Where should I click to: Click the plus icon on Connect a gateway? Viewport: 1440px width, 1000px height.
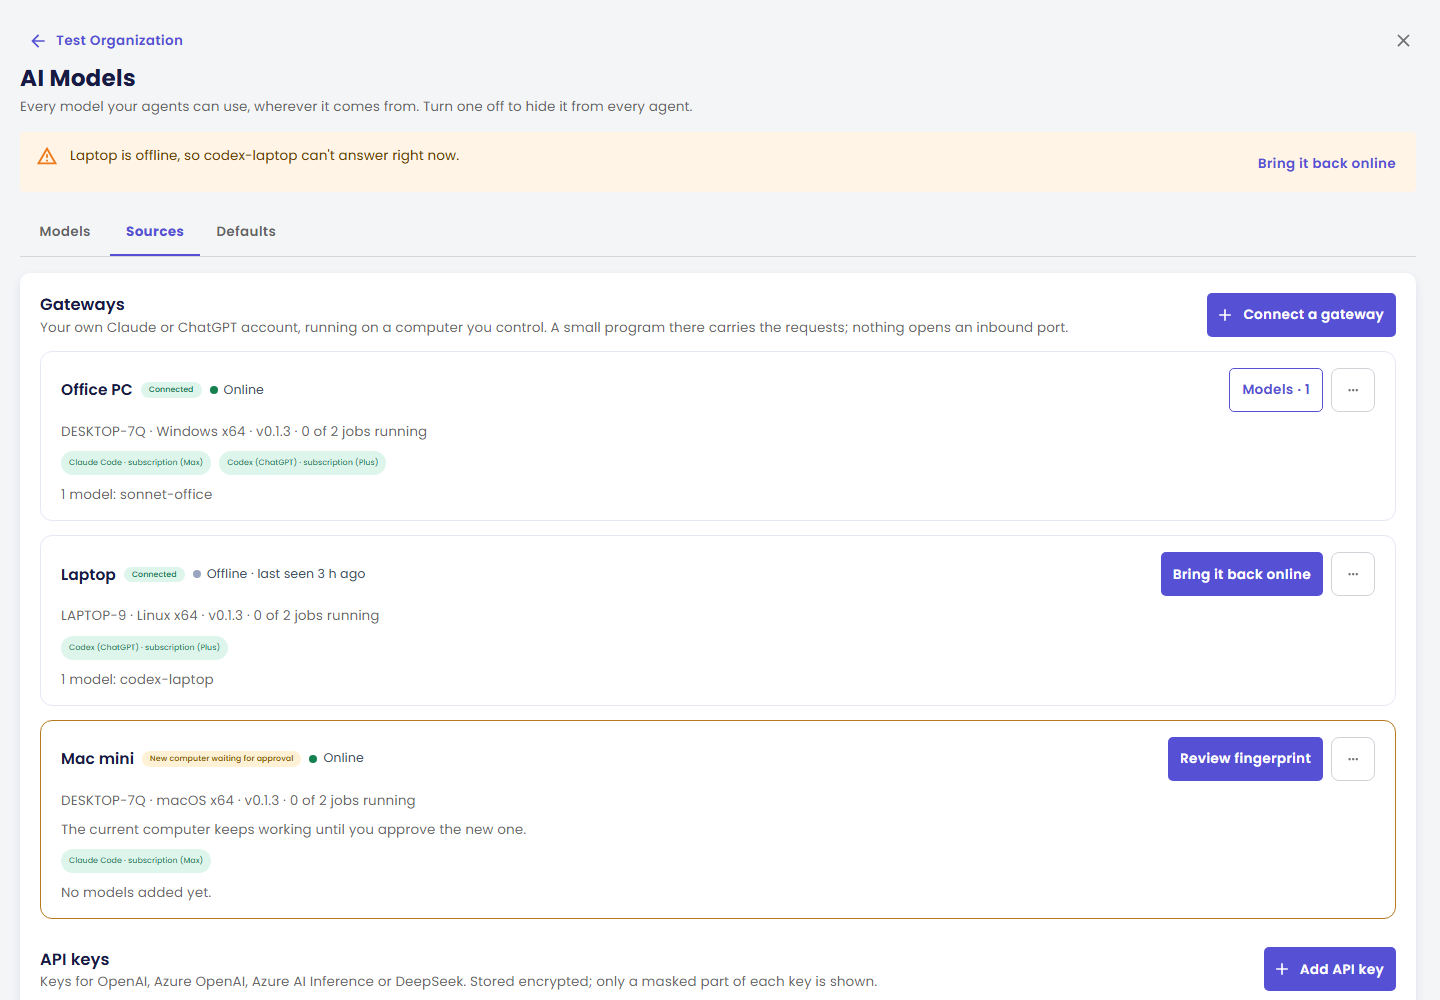click(1225, 315)
